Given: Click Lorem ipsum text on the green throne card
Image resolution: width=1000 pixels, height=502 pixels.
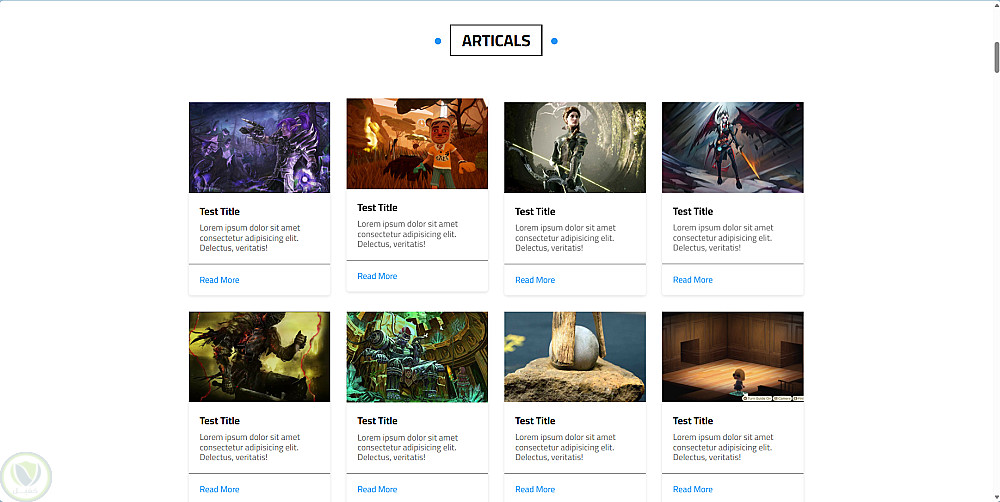Looking at the screenshot, I should point(408,447).
